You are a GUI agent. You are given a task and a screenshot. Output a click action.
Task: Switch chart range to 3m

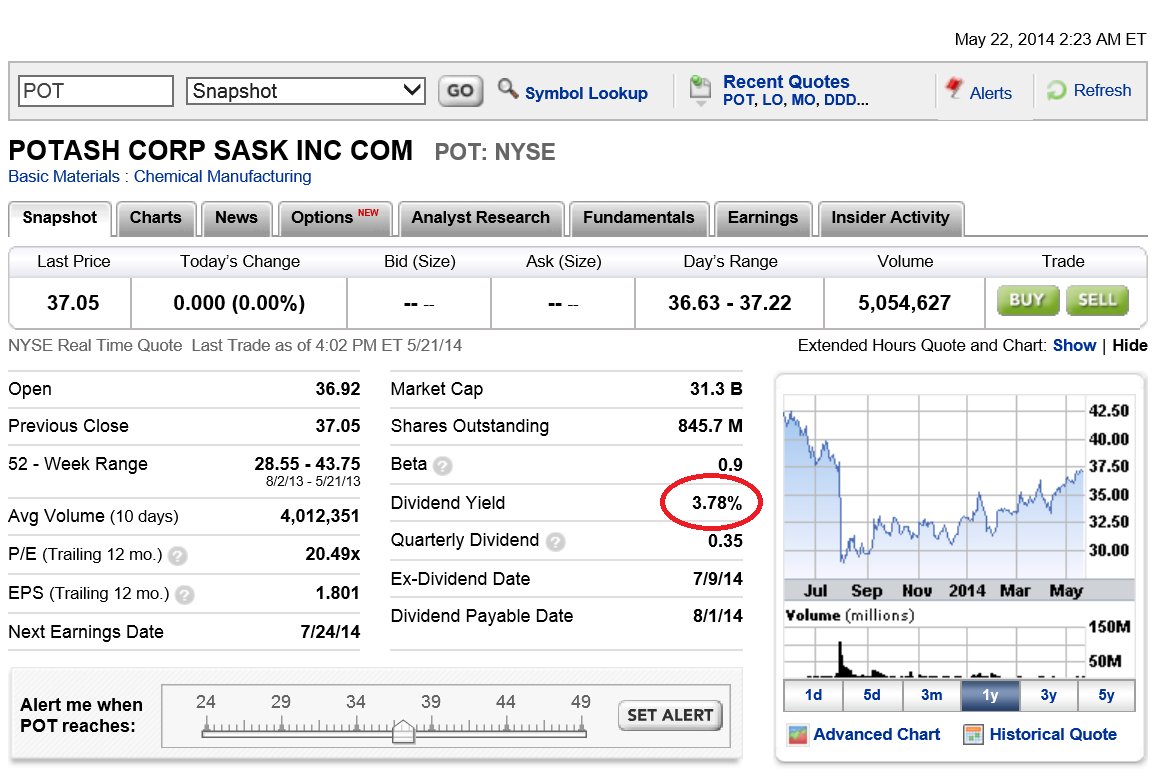pos(931,695)
